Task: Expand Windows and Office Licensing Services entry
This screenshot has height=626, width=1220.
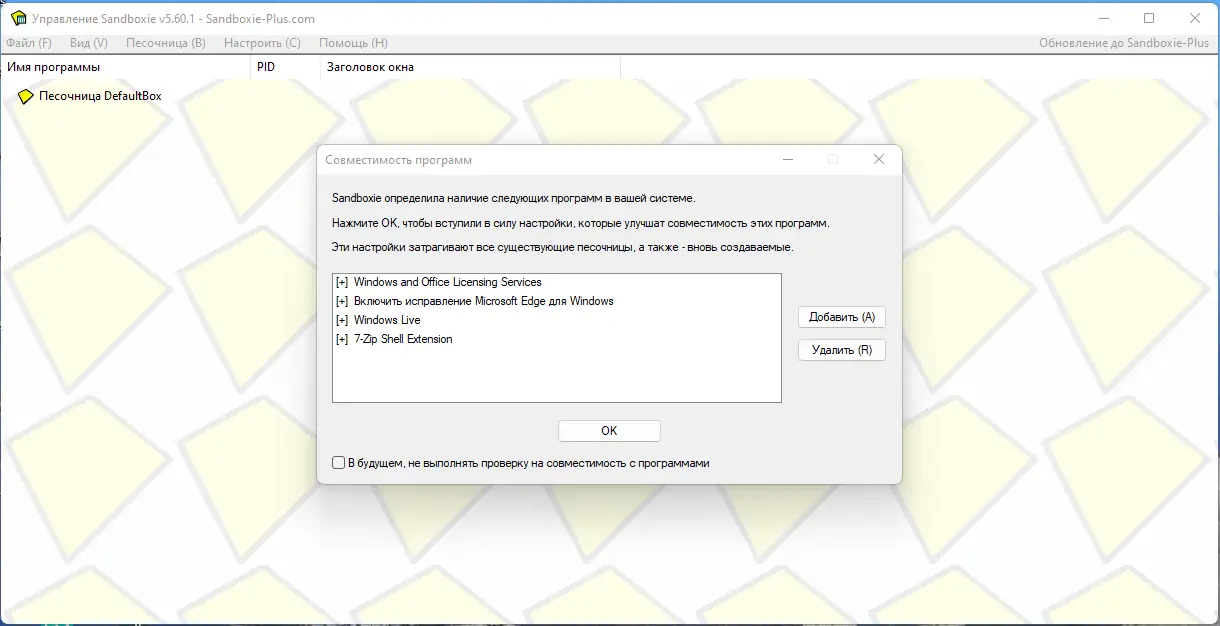Action: (x=342, y=283)
